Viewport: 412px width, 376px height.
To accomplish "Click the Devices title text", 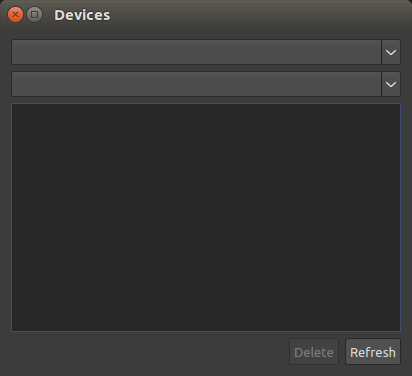I will pos(82,15).
